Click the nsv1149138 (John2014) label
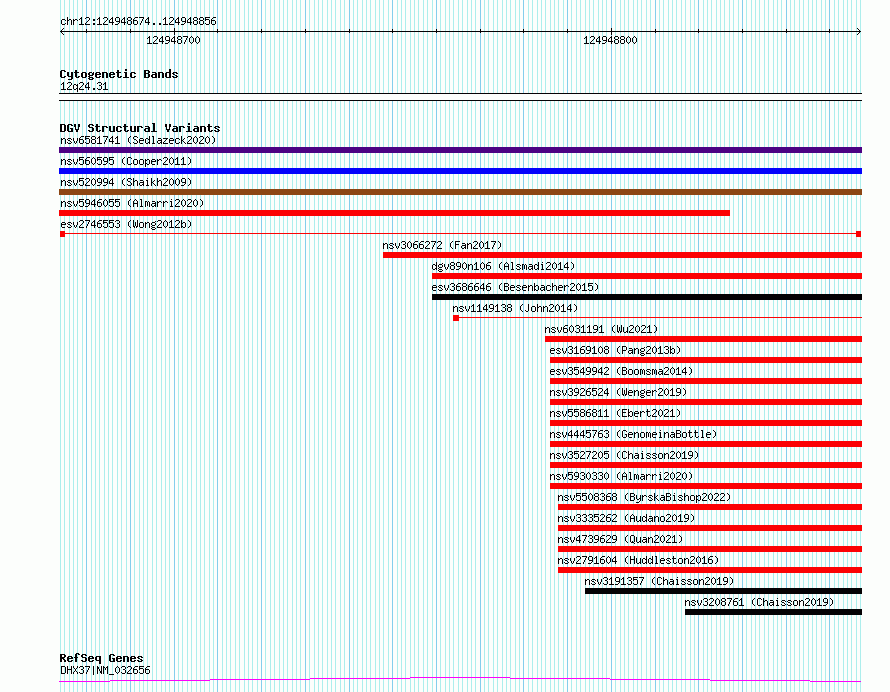Viewport: 890px width, 692px height. tap(515, 308)
